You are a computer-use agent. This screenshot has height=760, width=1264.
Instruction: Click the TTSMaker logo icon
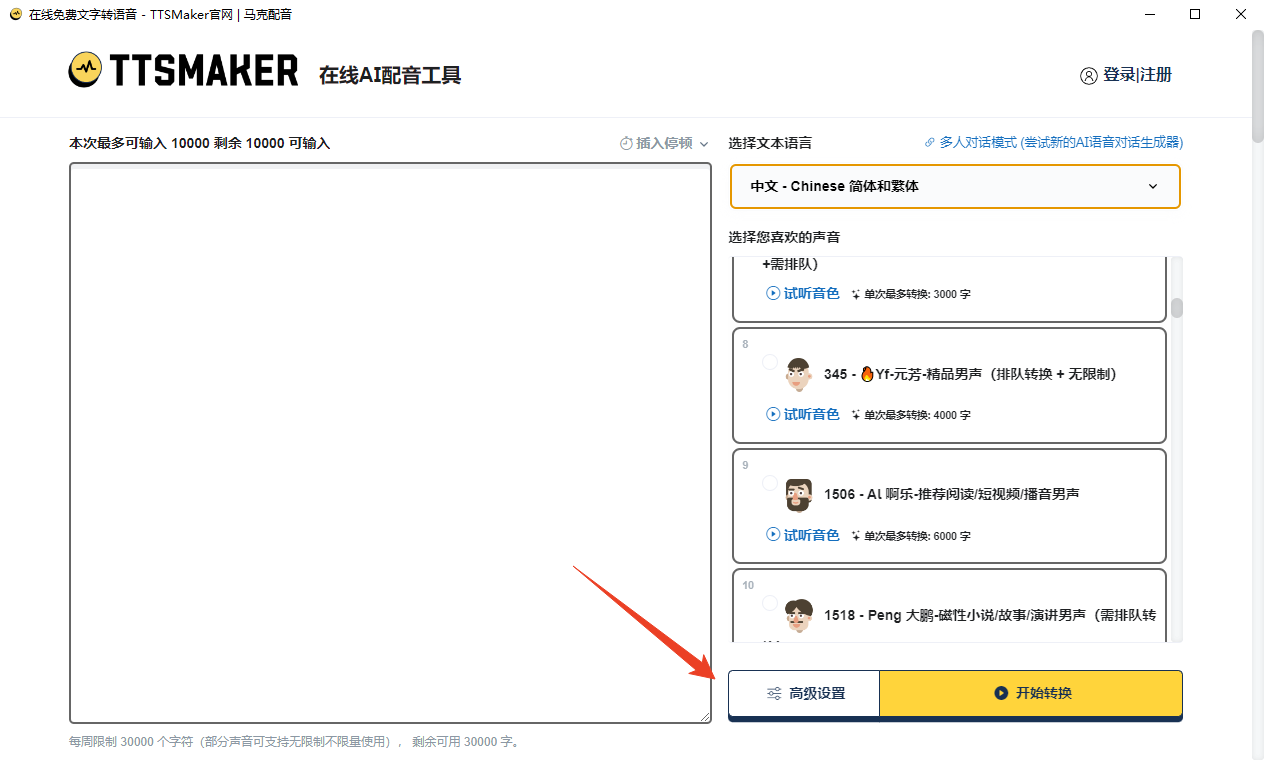coord(86,70)
